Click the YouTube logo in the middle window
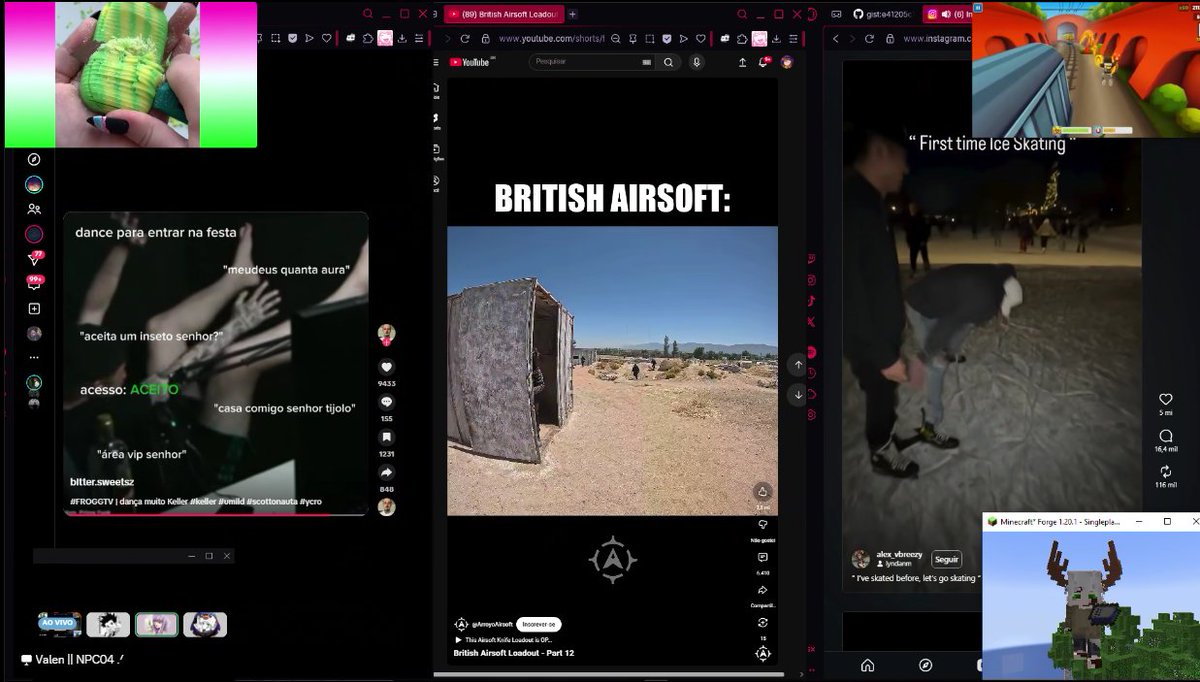 [x=469, y=62]
